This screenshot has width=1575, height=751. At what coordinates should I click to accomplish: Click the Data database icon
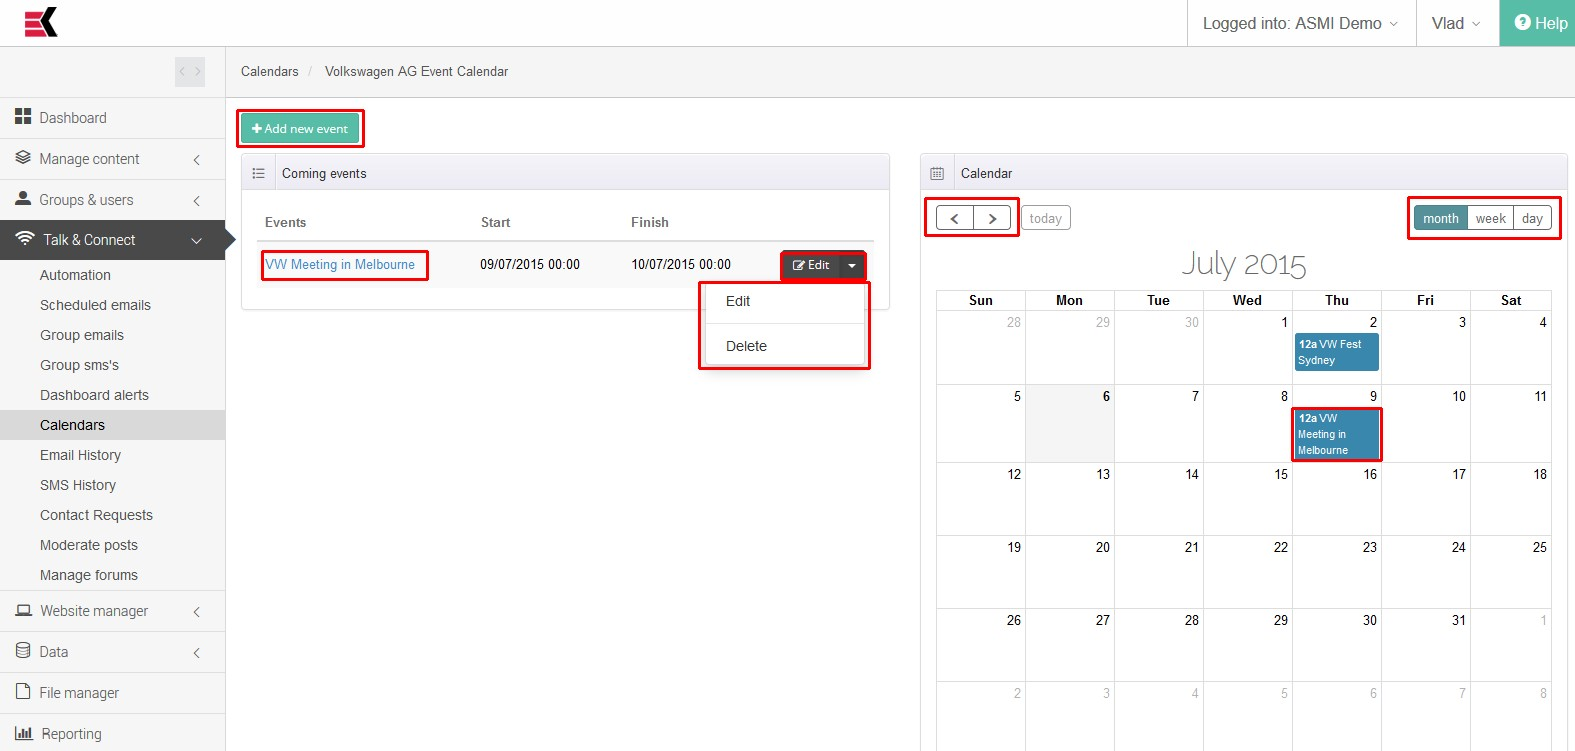[23, 651]
